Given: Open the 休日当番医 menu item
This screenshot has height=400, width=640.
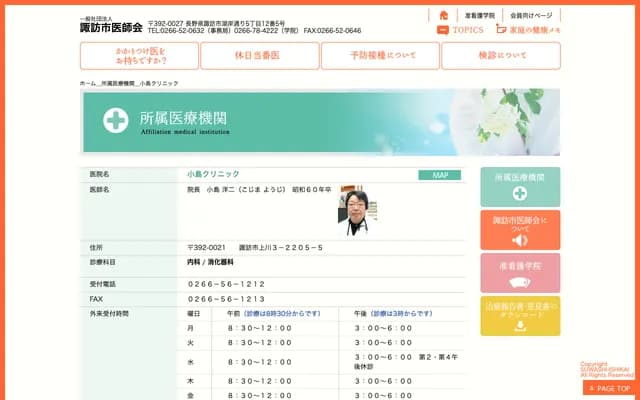Looking at the screenshot, I should 259,56.
